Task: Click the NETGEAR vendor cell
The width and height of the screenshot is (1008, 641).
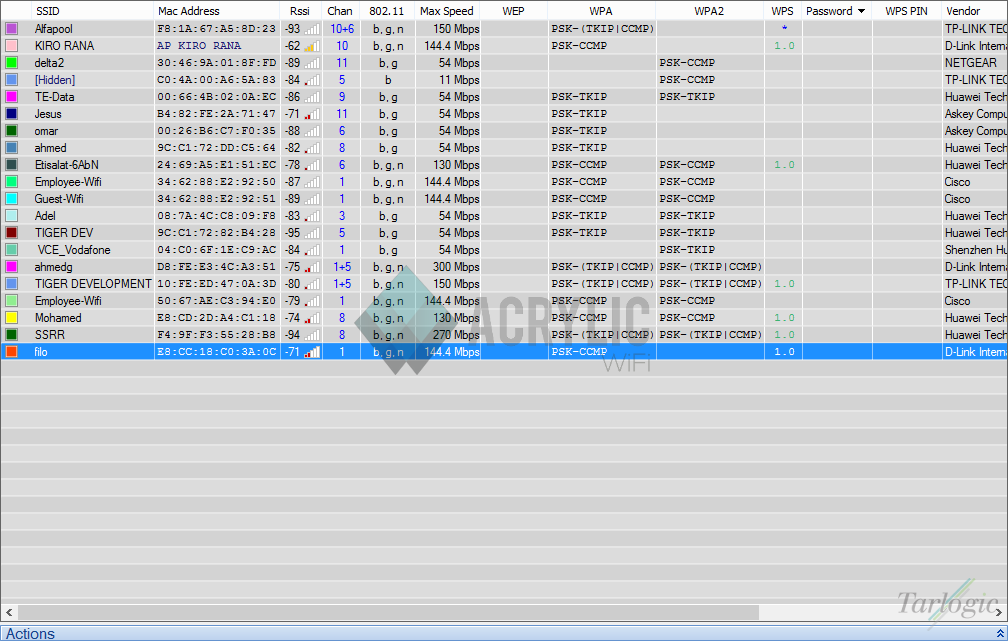Action: tap(971, 62)
